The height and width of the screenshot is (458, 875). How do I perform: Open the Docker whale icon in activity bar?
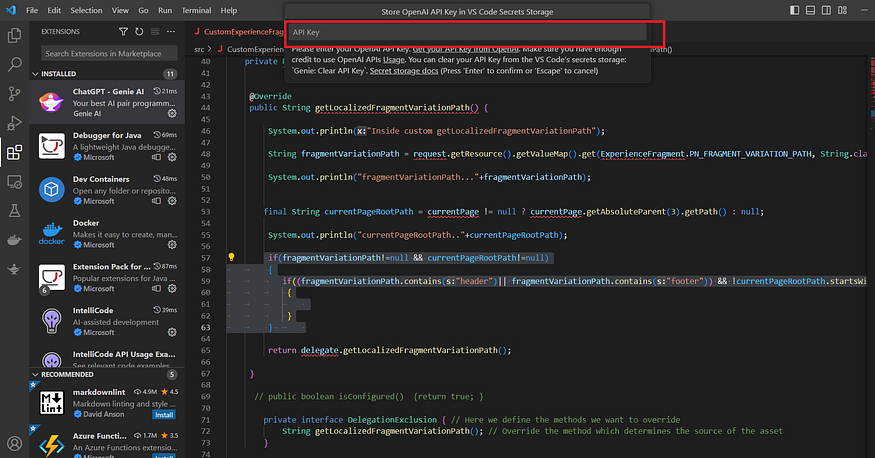15,240
